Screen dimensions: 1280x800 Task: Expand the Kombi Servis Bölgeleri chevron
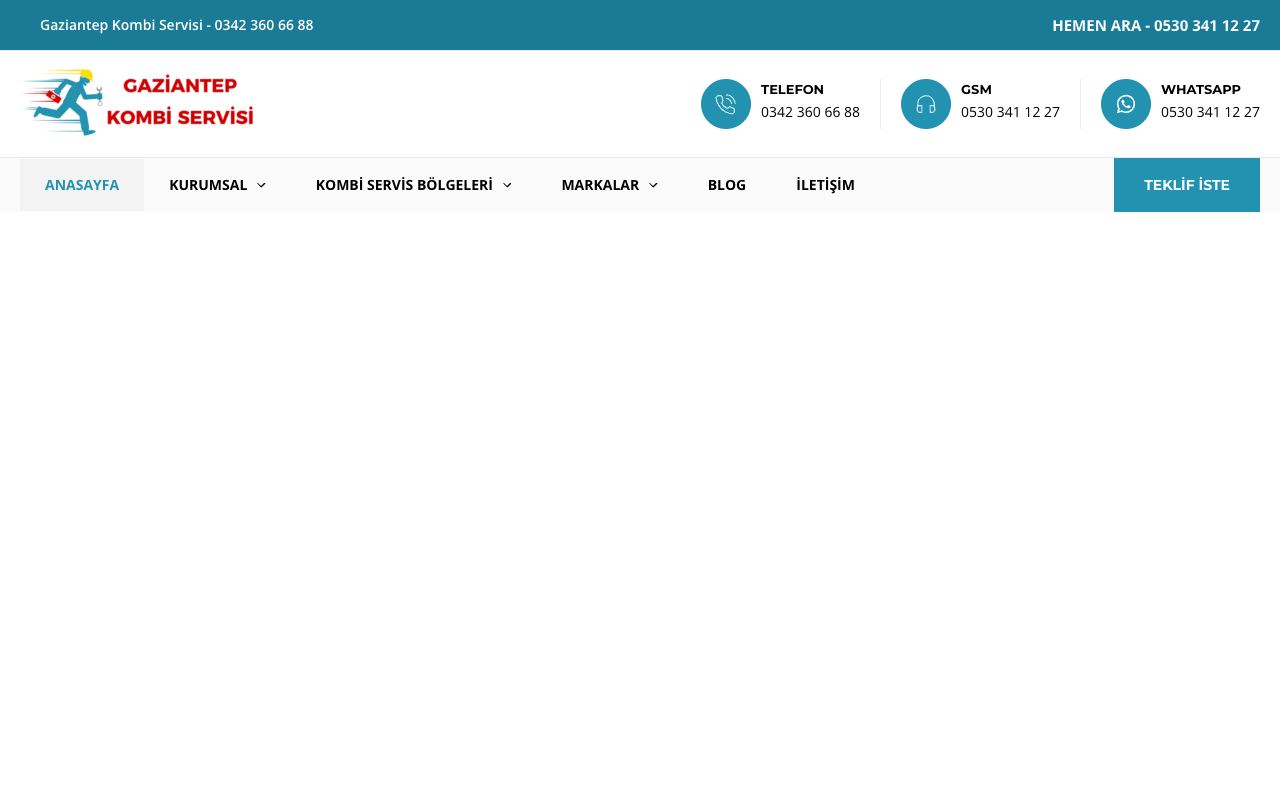point(507,185)
